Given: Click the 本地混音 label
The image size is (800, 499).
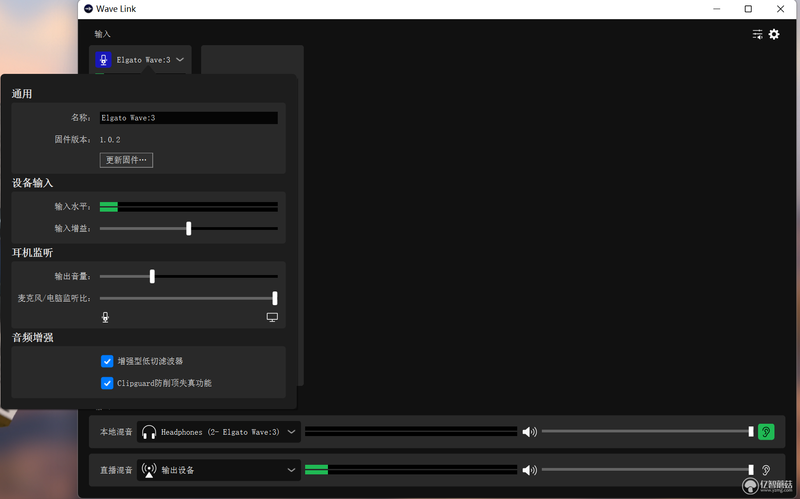Looking at the screenshot, I should pyautogui.click(x=116, y=432).
